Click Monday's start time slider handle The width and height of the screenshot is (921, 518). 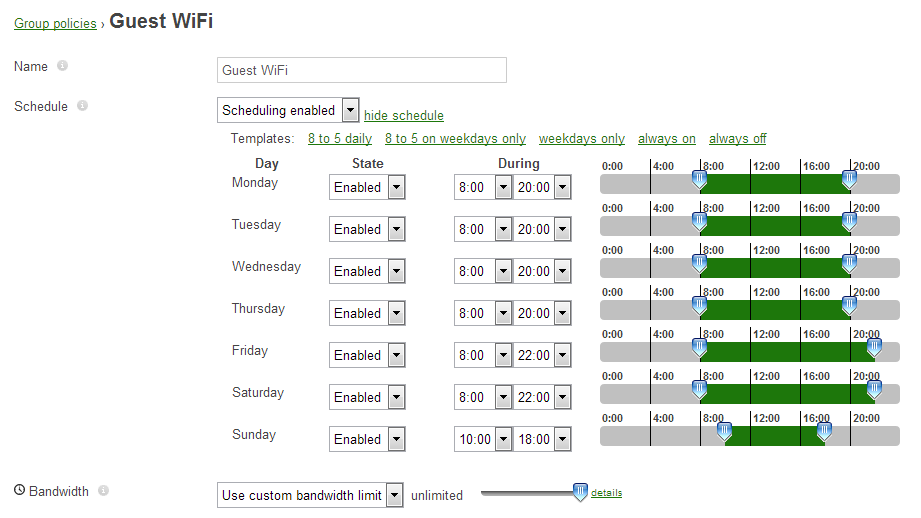pos(699,180)
